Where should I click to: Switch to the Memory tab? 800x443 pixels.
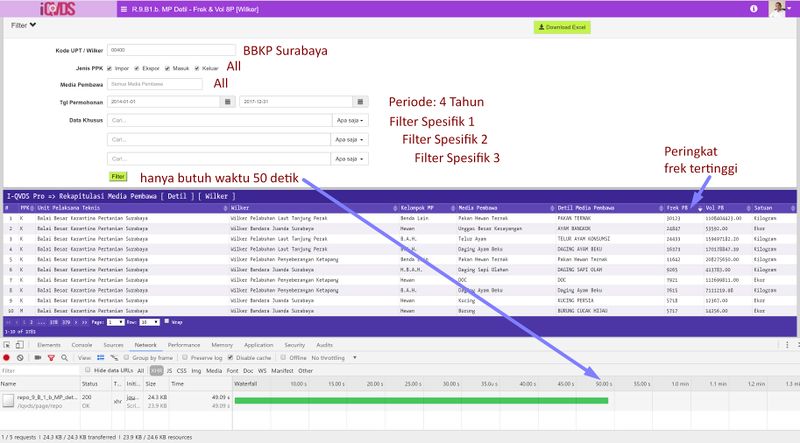click(222, 345)
